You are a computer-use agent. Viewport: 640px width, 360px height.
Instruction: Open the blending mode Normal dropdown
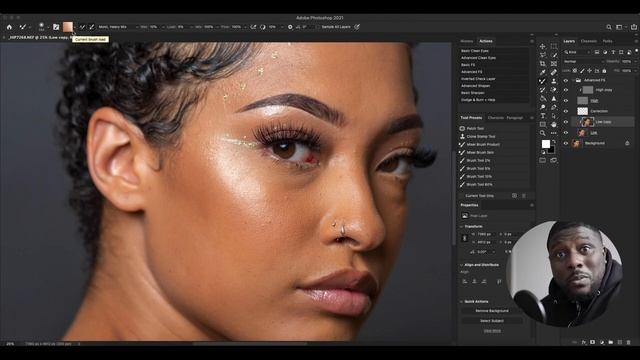coord(583,62)
